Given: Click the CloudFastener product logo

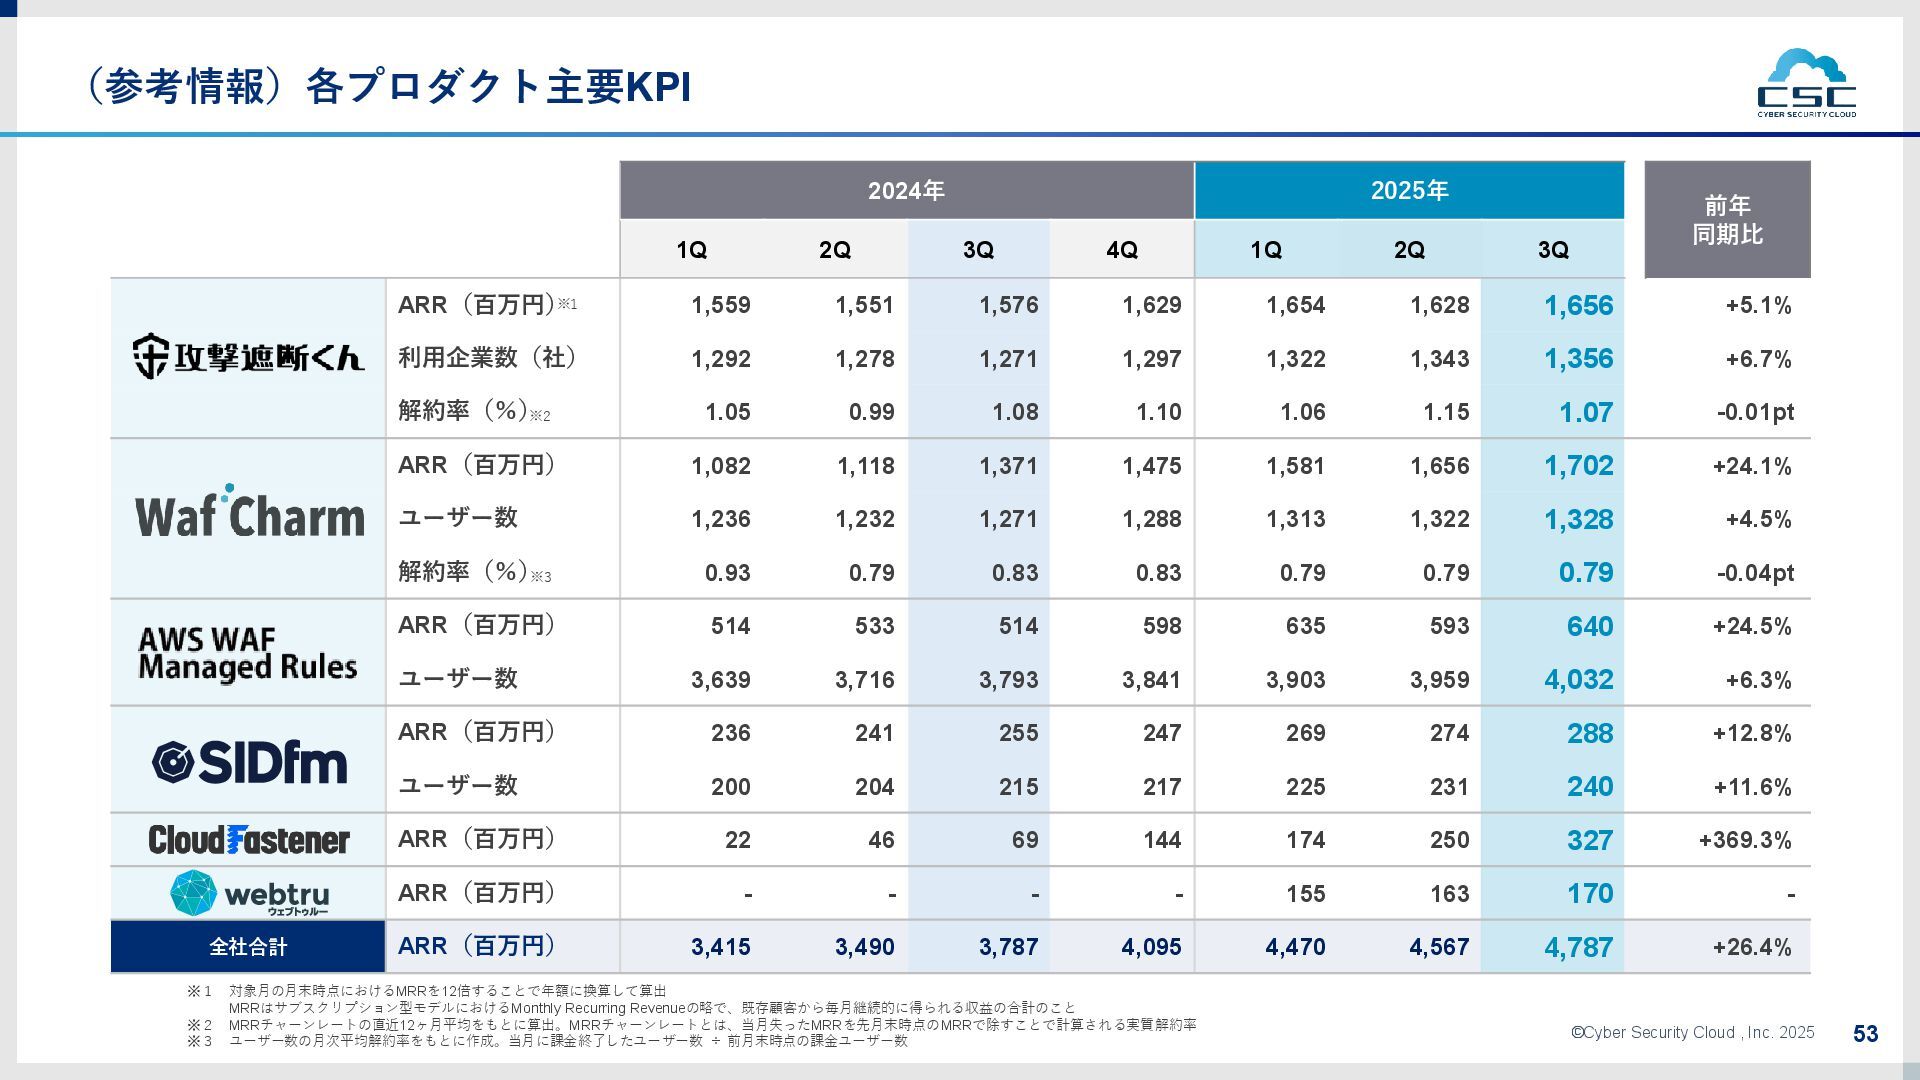Looking at the screenshot, I should 249,840.
